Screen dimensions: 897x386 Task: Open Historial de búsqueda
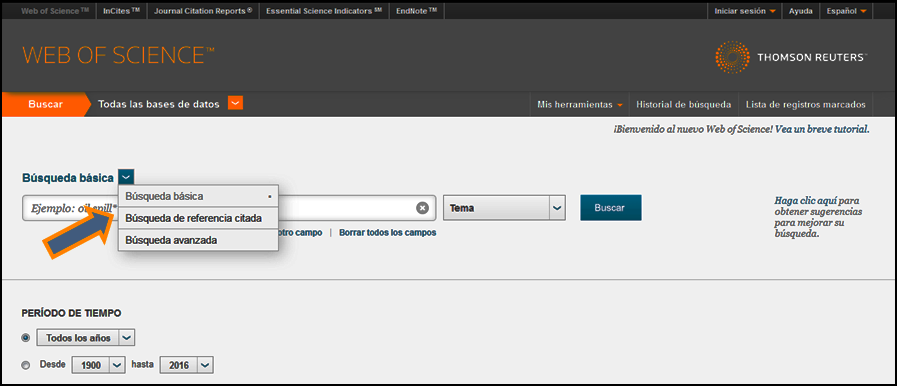pos(684,105)
